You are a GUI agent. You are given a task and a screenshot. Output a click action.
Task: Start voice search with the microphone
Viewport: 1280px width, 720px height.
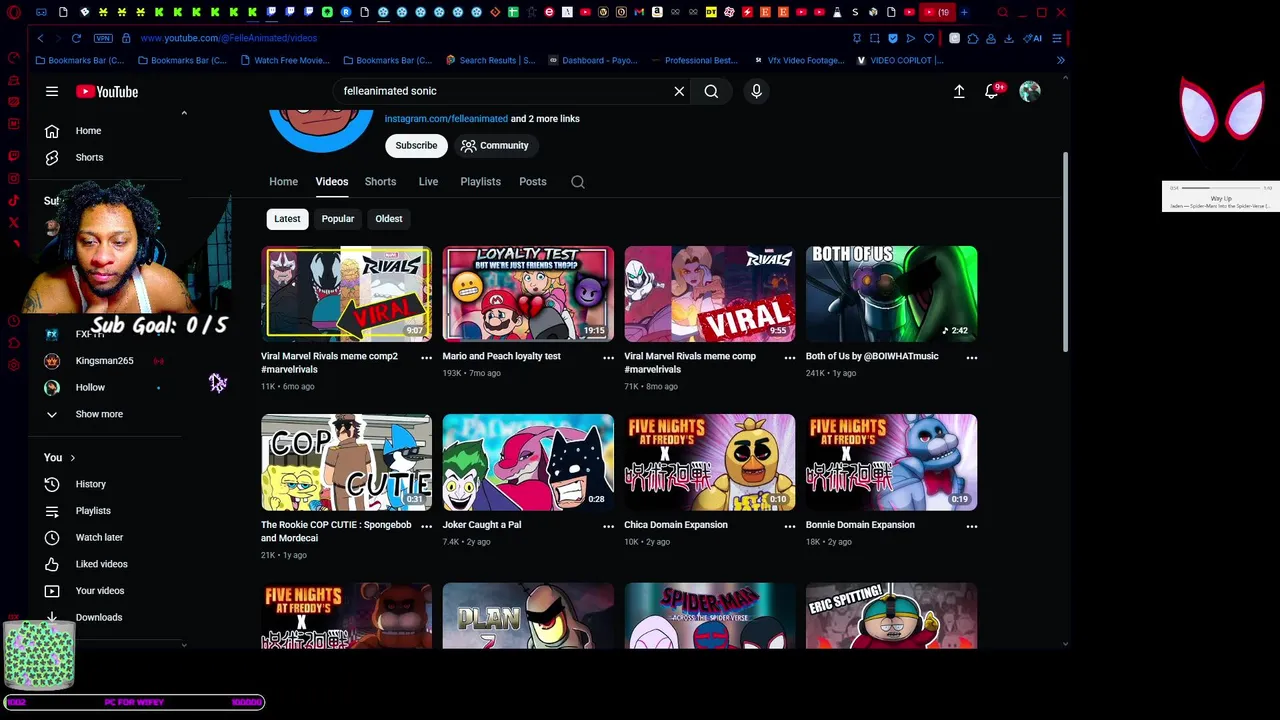click(x=756, y=91)
